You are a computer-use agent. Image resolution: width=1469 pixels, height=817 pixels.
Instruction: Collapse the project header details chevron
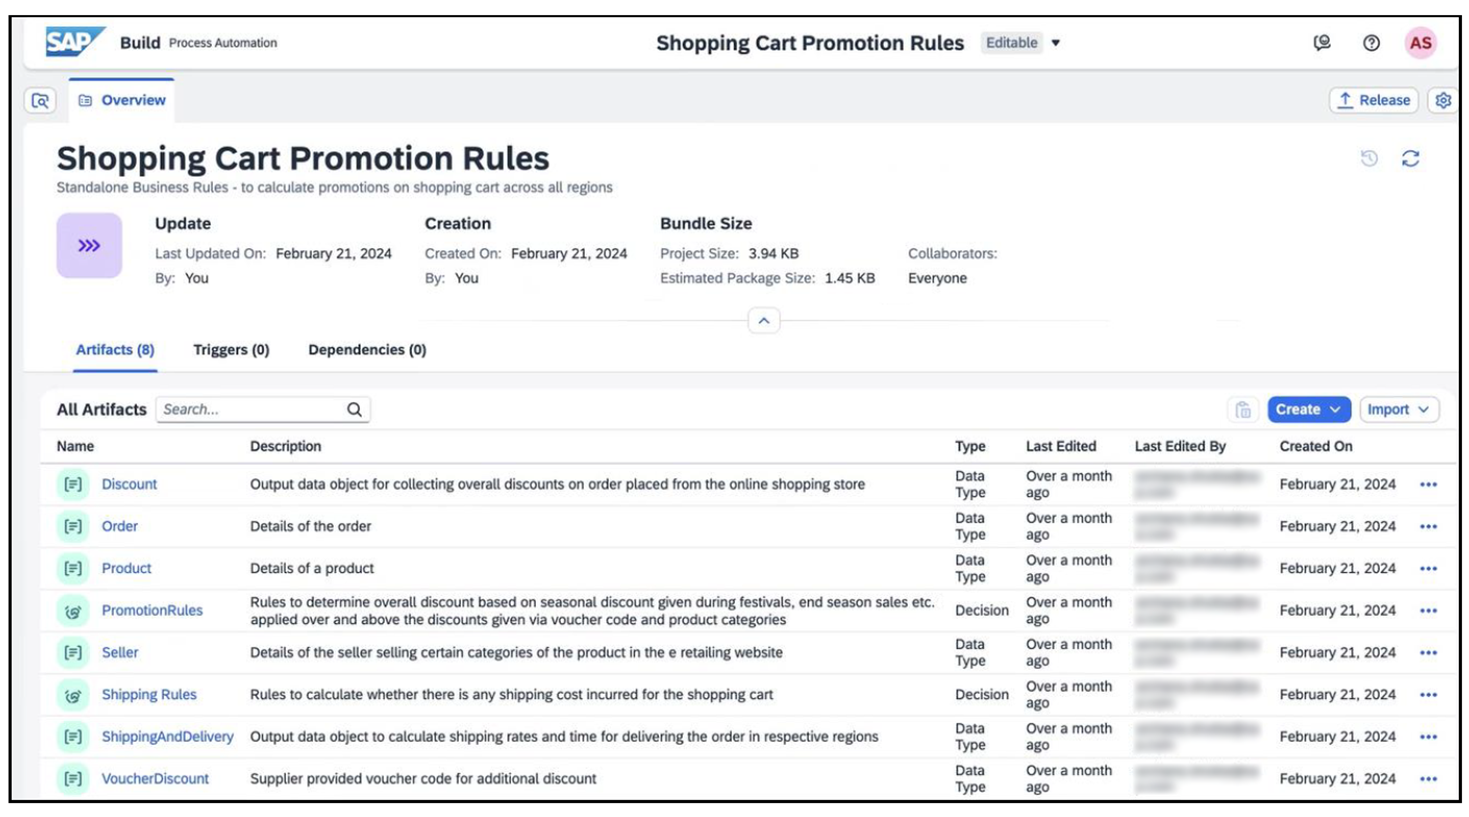pos(764,321)
